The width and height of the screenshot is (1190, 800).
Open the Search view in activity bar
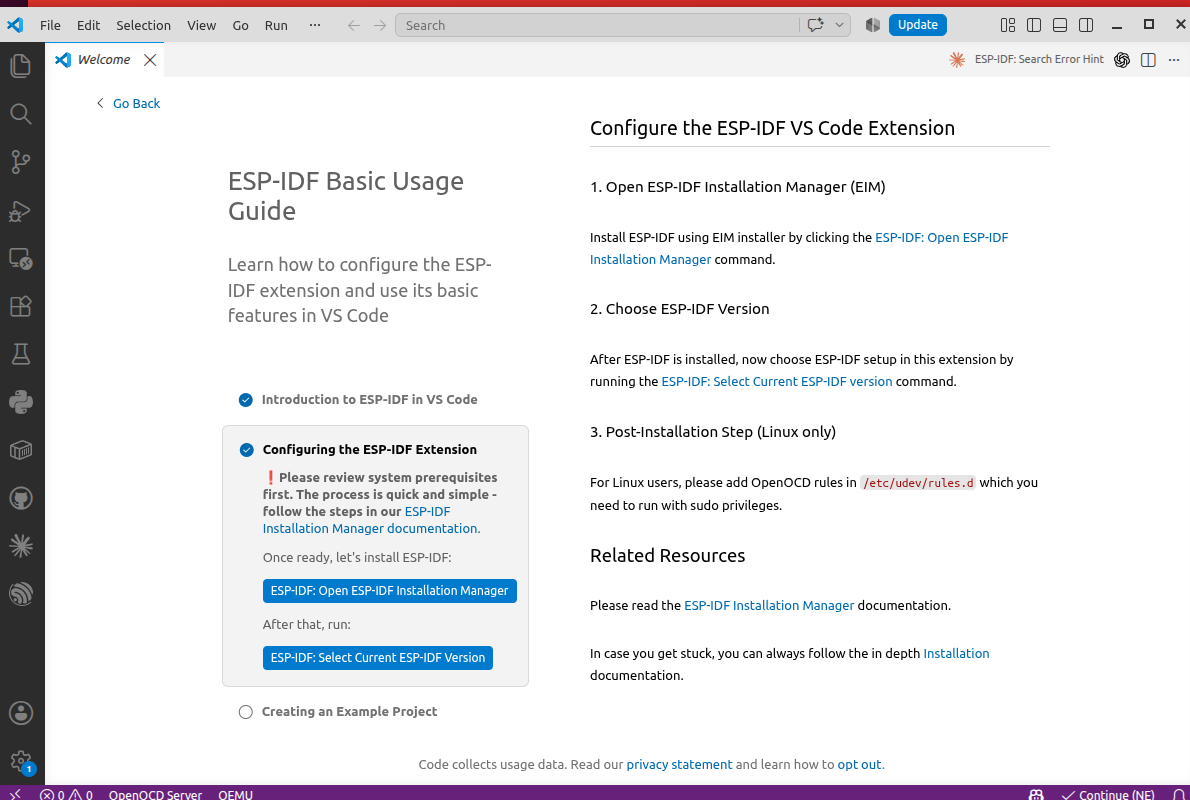coord(20,114)
